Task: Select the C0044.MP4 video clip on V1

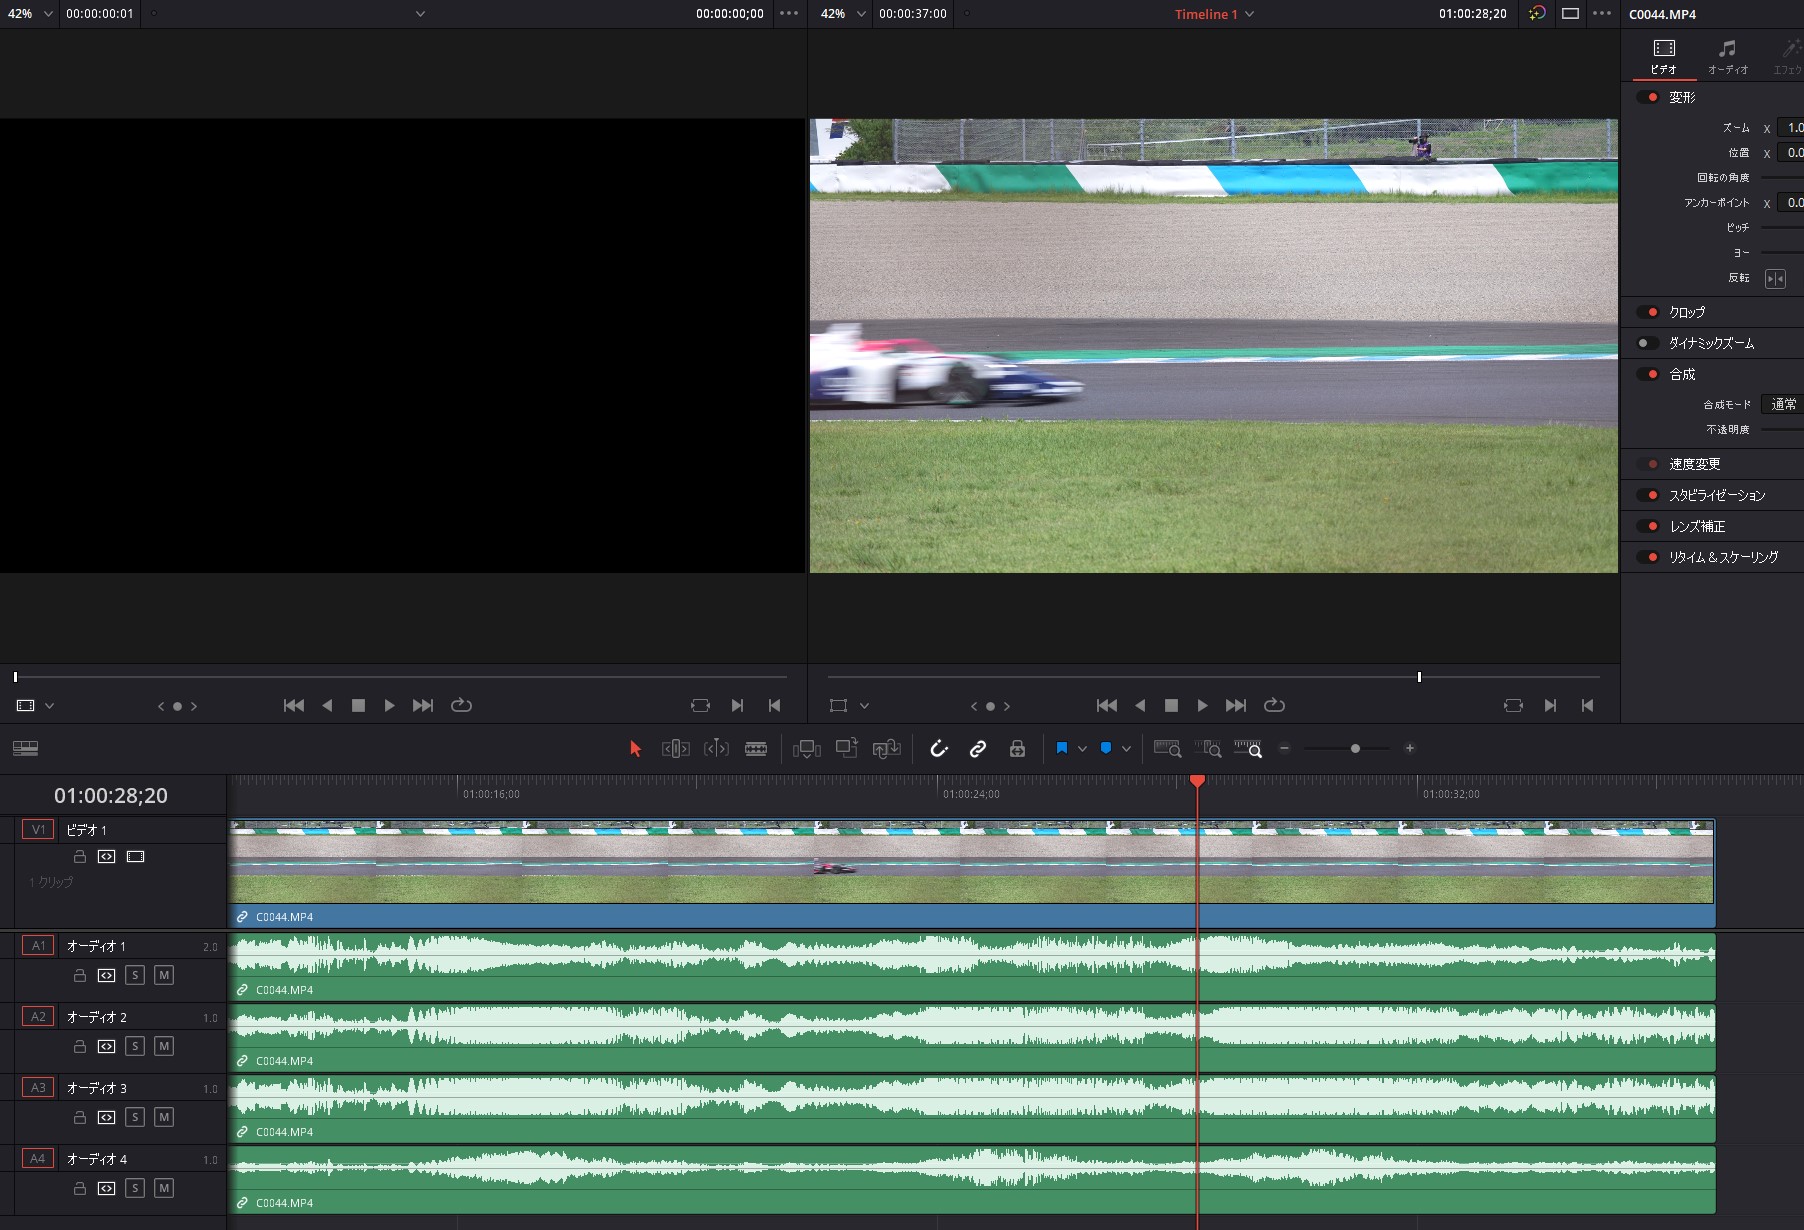Action: [970, 863]
